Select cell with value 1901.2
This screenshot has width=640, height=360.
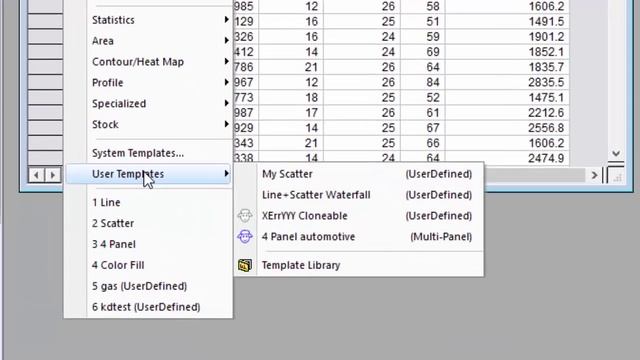pos(507,37)
